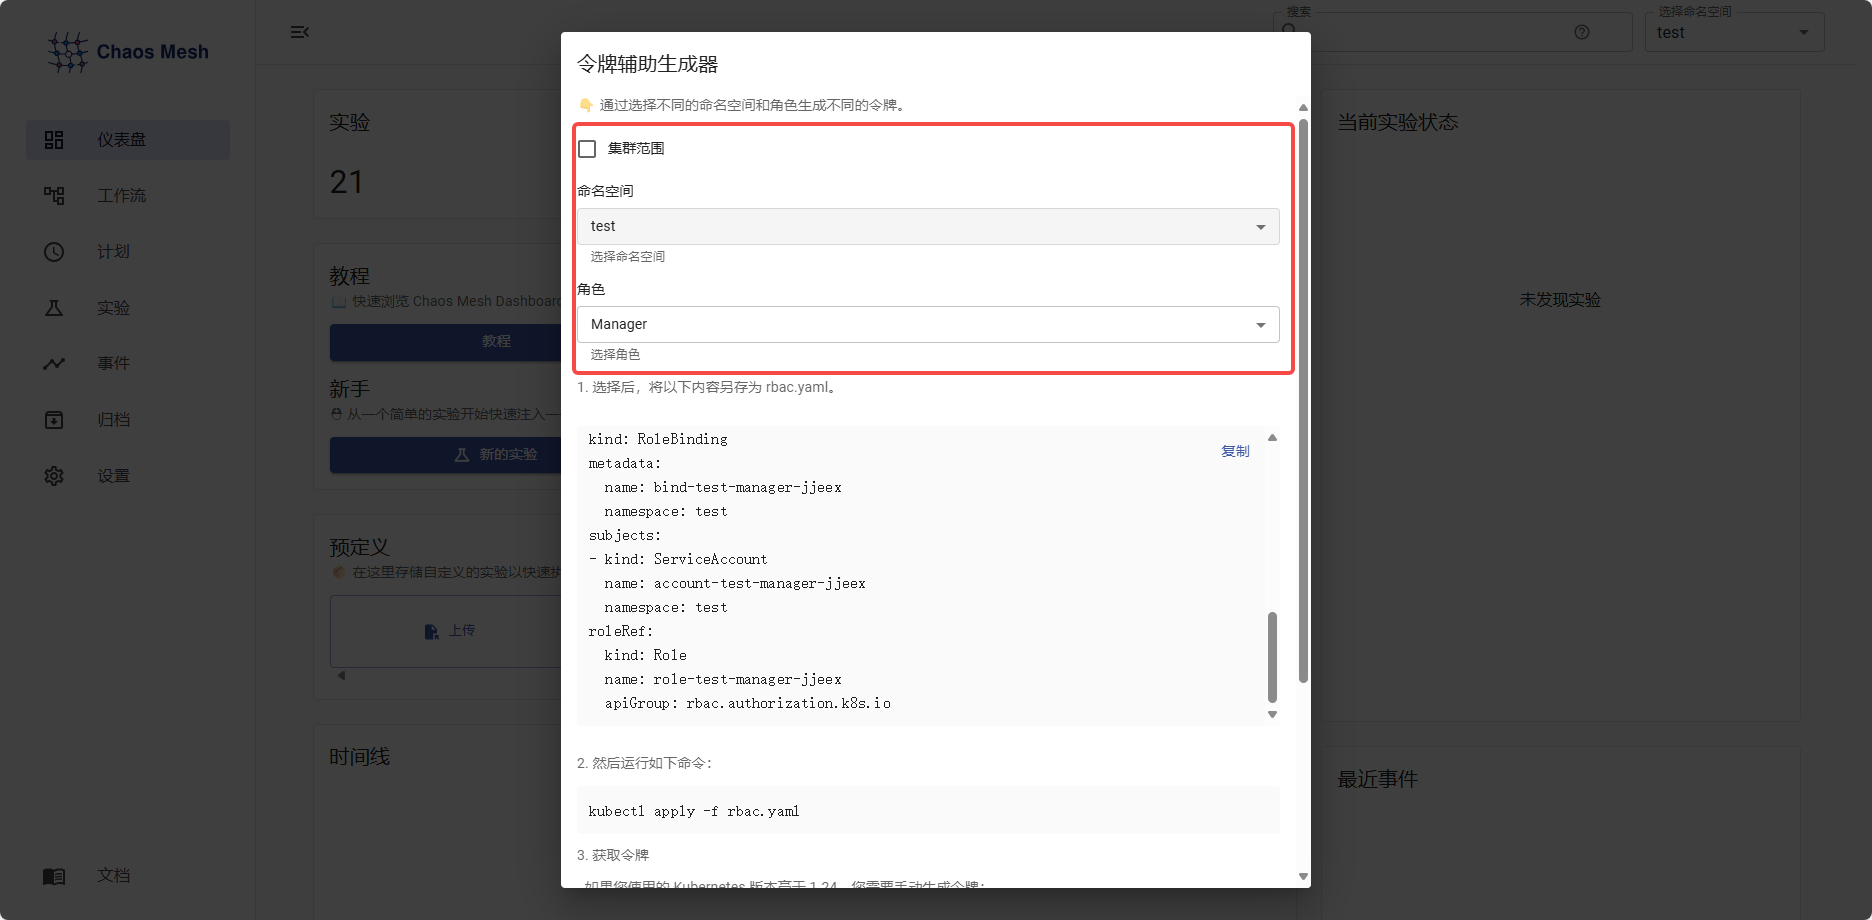
Task: Collapse the sidebar with the menu toggle icon
Action: click(299, 32)
